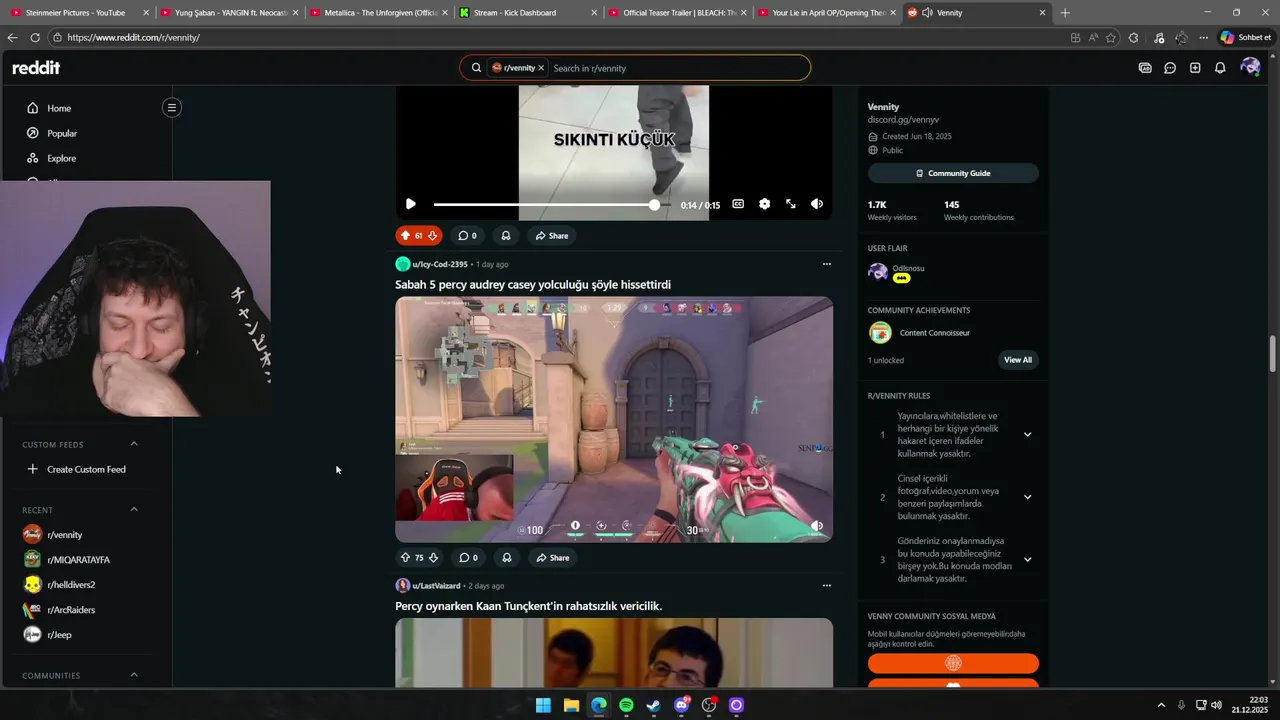The width and height of the screenshot is (1280, 720).
Task: Open u/Icy-Cod-2395 profile link
Action: coord(440,264)
